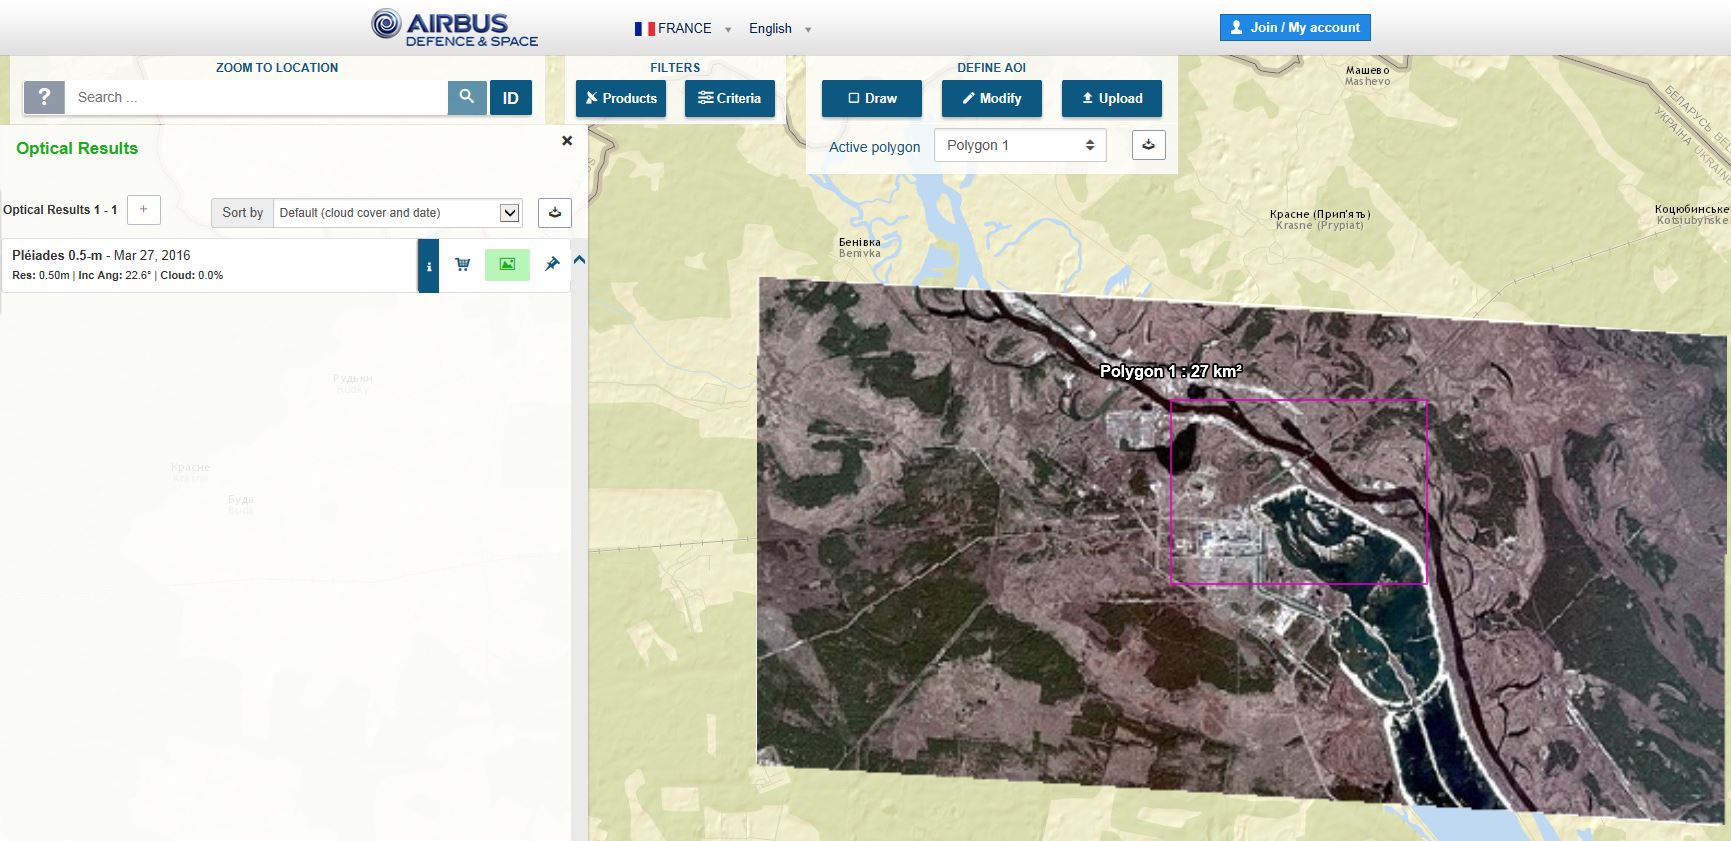Viewport: 1731px width, 841px height.
Task: Select the Pléiades 0.5-m Mar 27, 2016 result
Action: tap(209, 265)
